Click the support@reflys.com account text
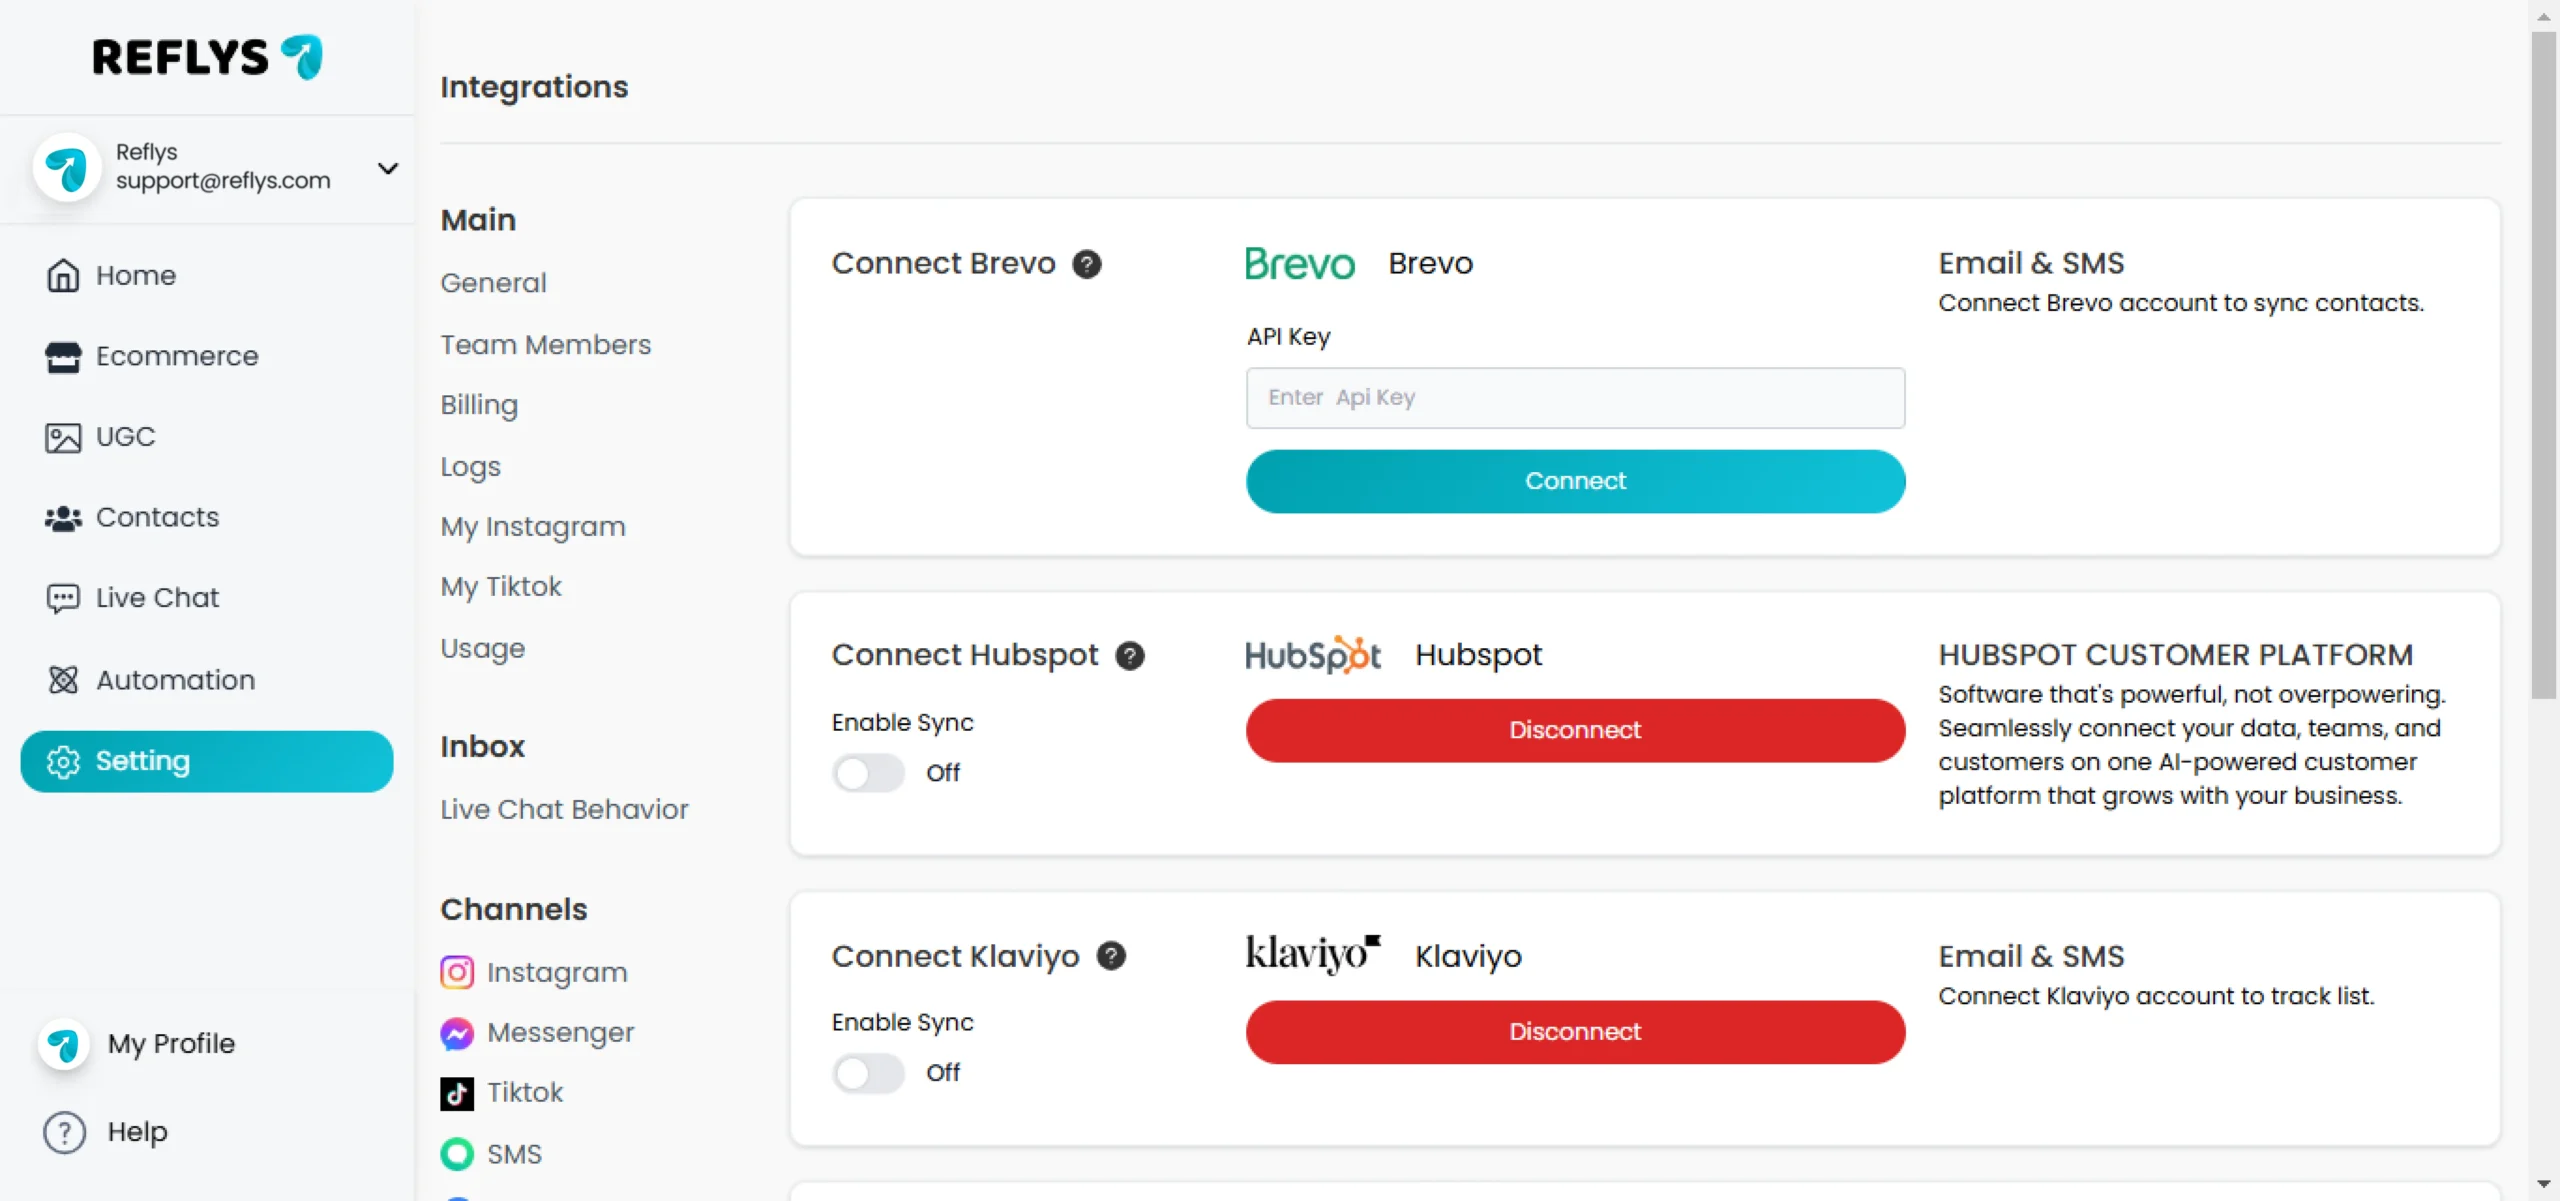 [223, 181]
